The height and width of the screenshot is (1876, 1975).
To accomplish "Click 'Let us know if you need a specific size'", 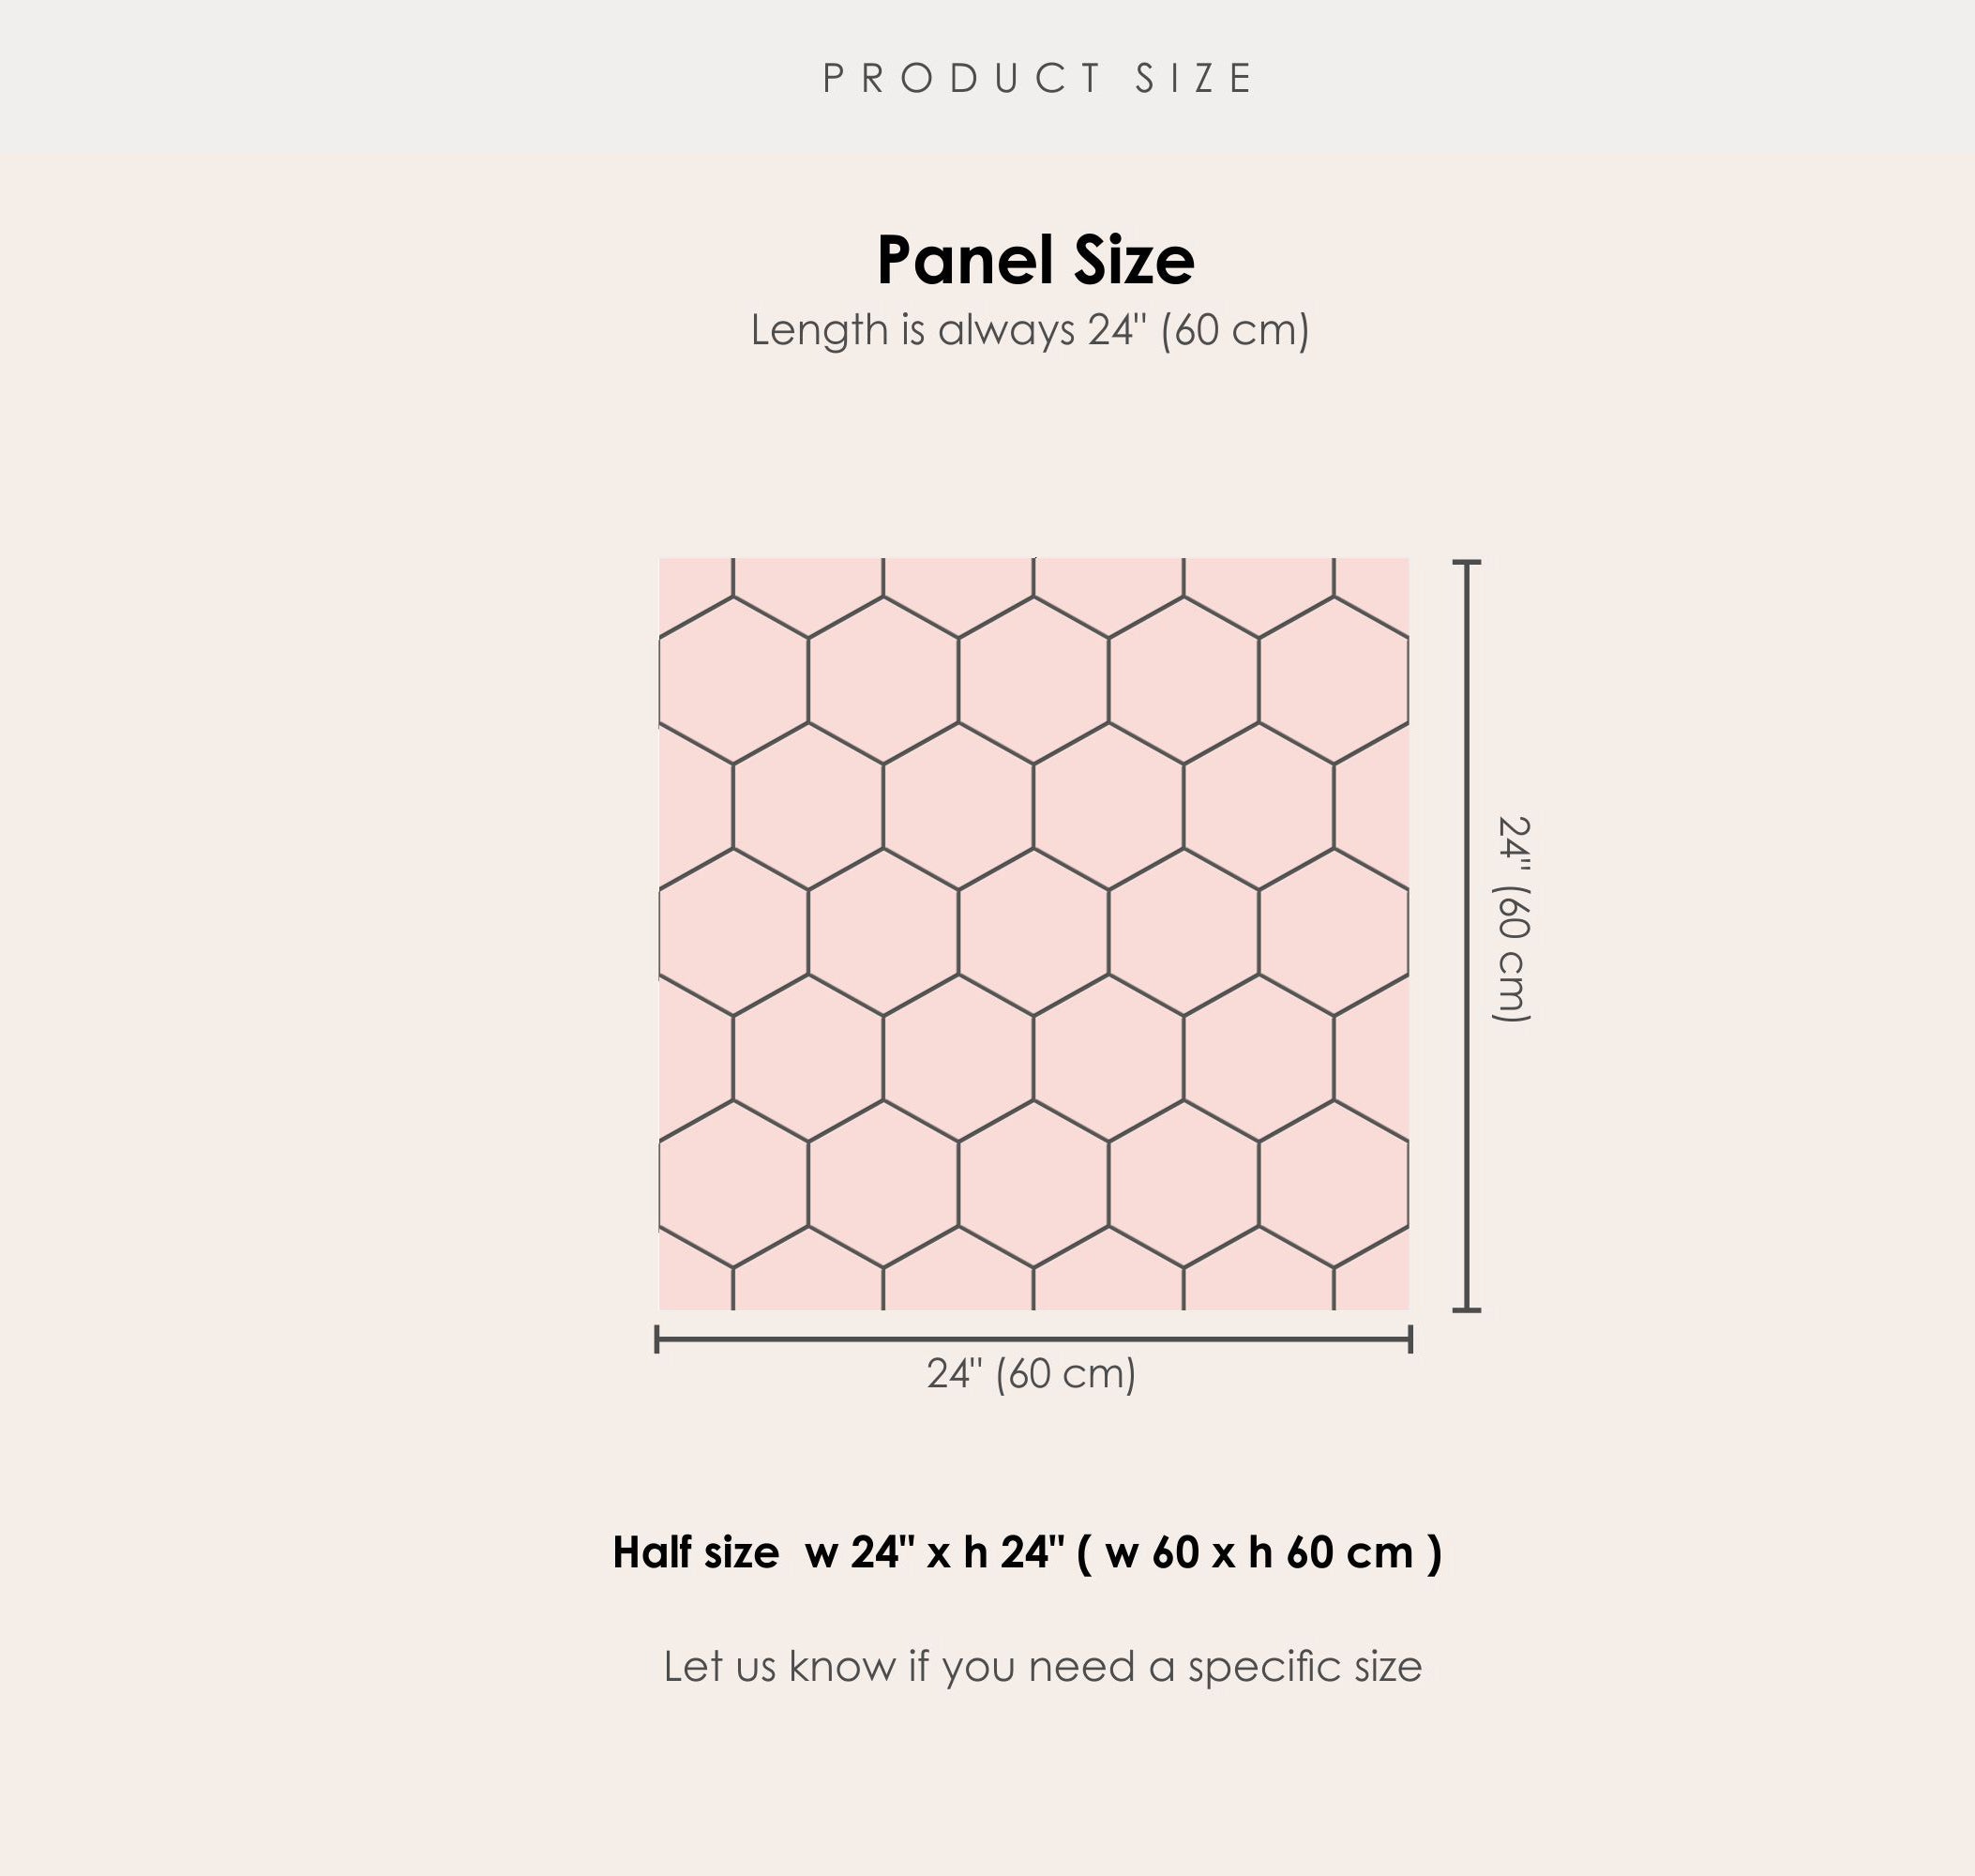I will point(1042,1666).
